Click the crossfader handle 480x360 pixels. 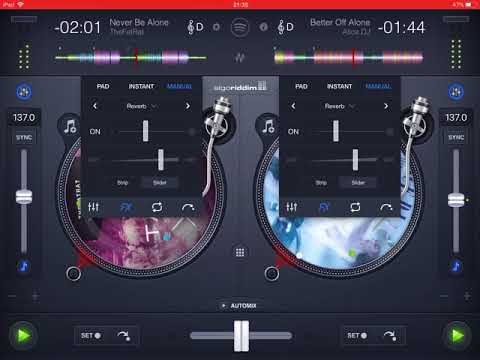(241, 336)
